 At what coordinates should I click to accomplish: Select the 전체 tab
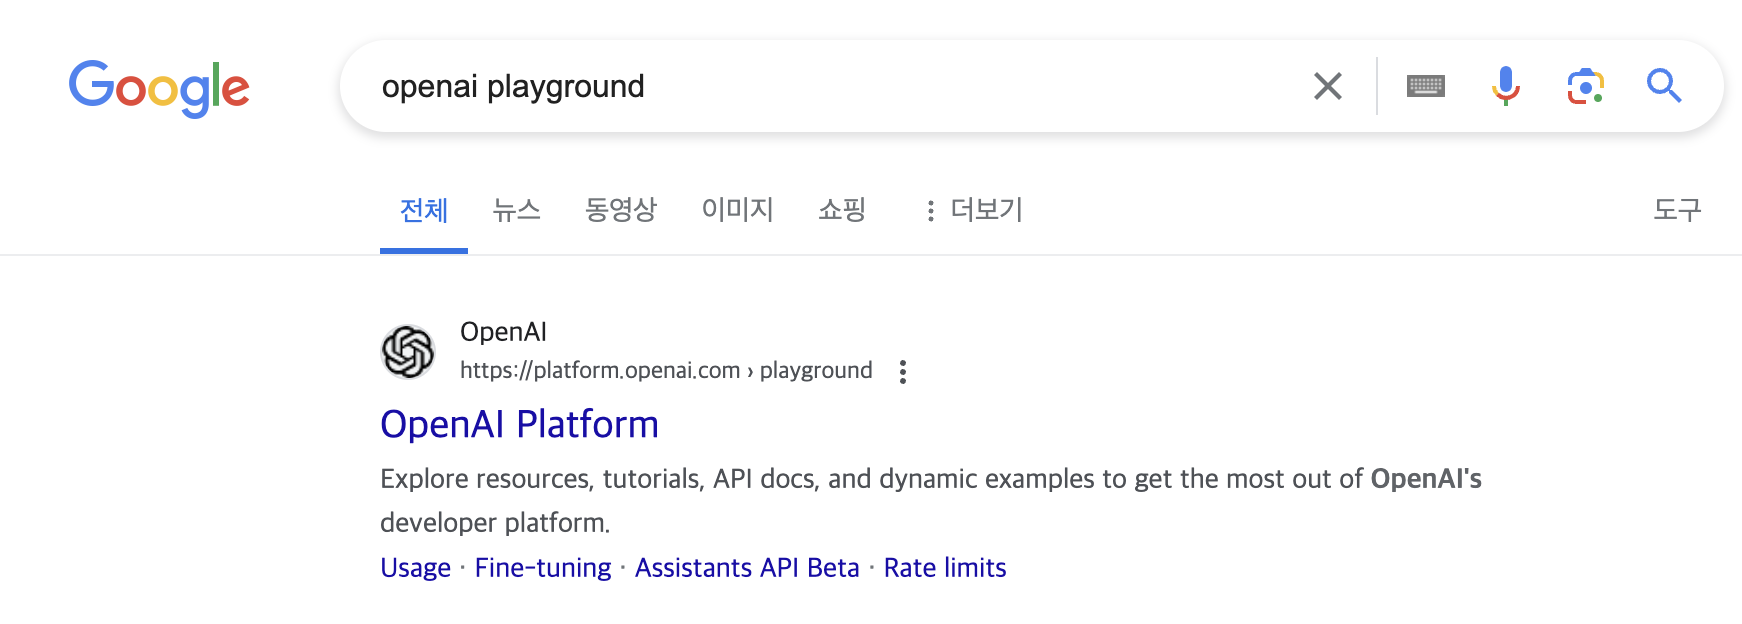coord(424,210)
